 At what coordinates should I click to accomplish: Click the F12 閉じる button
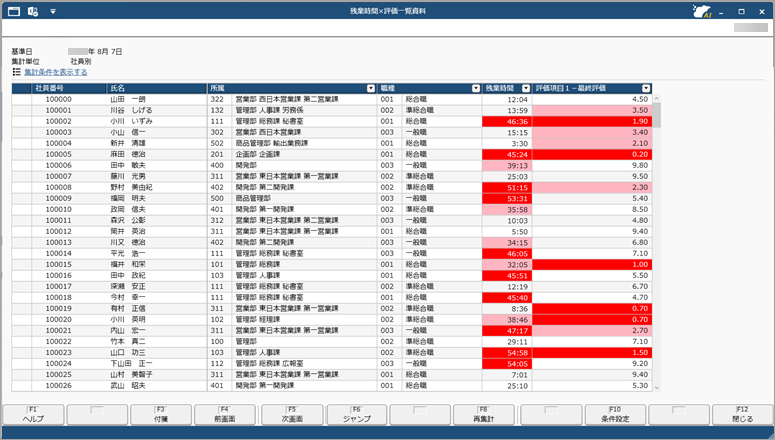coord(742,414)
